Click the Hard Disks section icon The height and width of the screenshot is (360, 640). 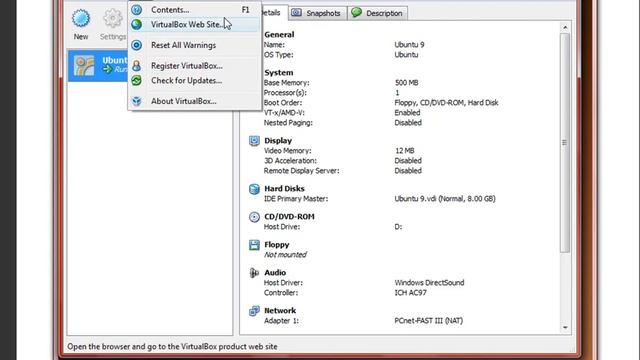[x=254, y=189]
